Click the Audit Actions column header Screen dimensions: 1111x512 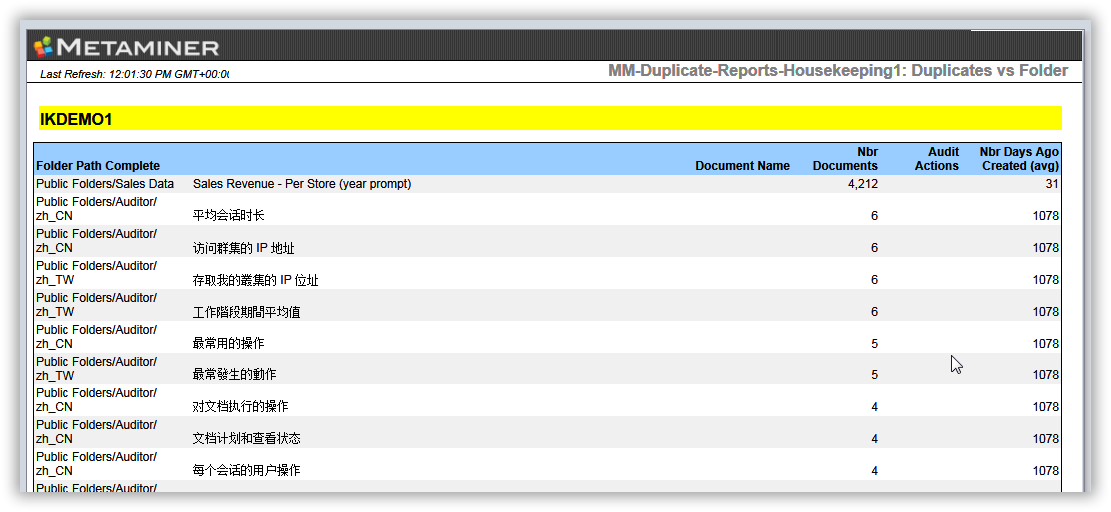[937, 159]
